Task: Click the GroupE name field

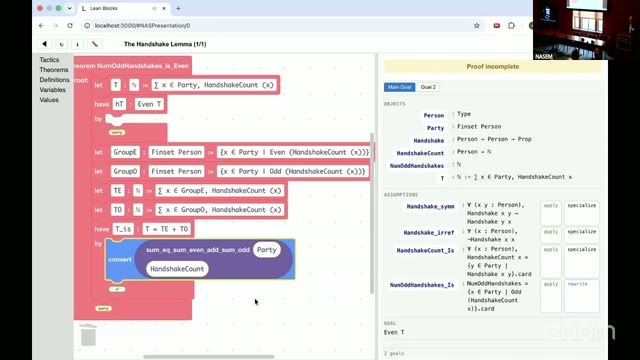Action: (x=125, y=152)
